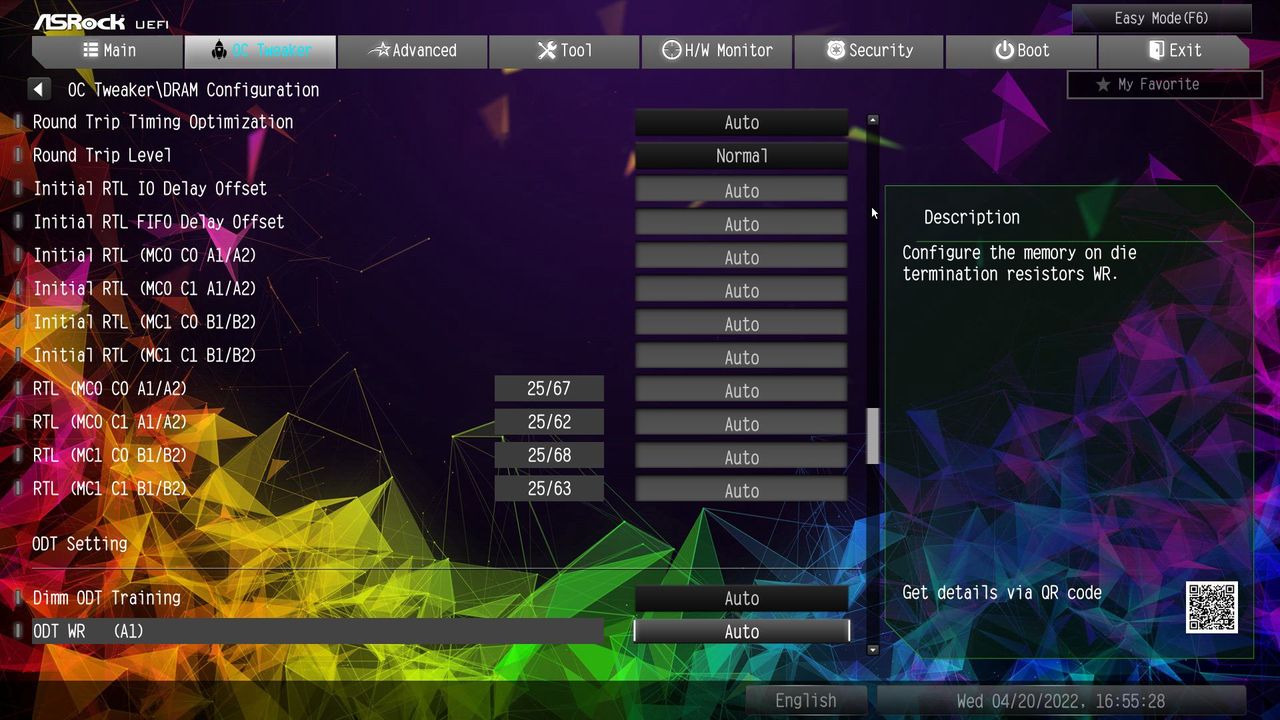Click Initial RTL FIFO Delay Offset value
Image resolution: width=1280 pixels, height=720 pixels.
point(741,223)
